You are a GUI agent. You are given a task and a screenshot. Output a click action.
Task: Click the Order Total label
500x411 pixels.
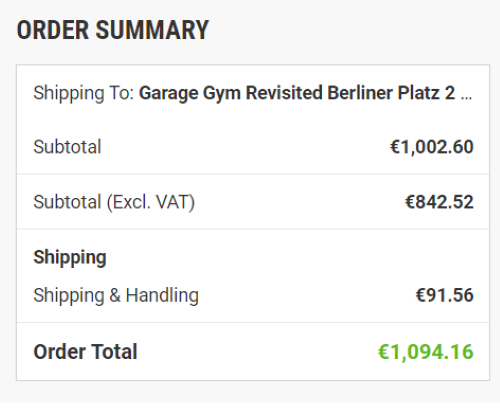click(85, 352)
